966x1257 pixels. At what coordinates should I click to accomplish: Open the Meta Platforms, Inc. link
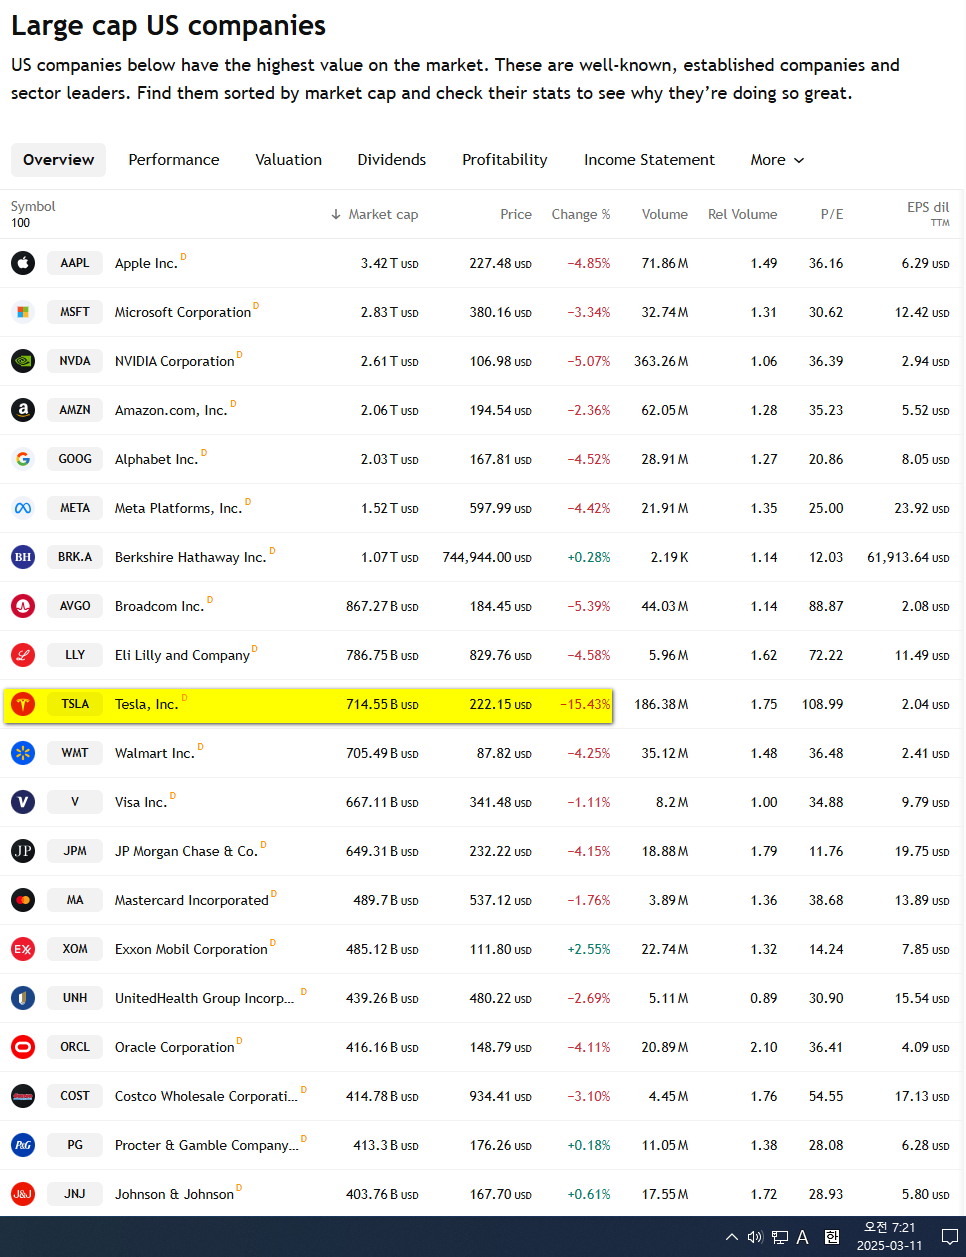(178, 508)
